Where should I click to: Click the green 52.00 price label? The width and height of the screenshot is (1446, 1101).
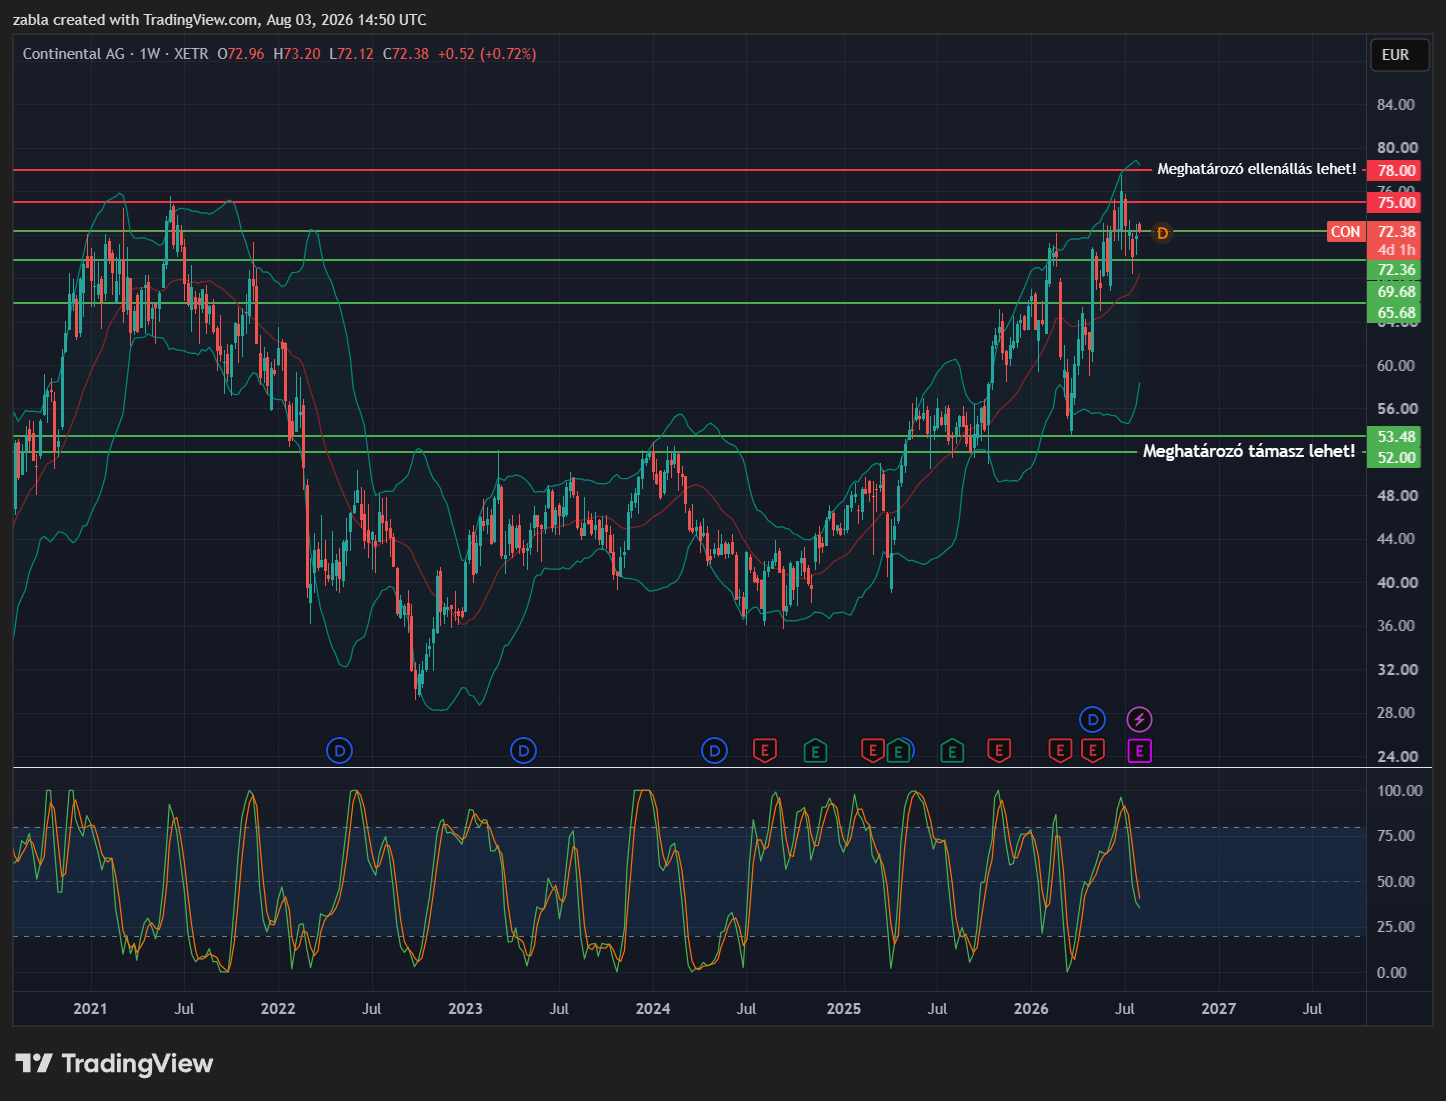(x=1394, y=458)
